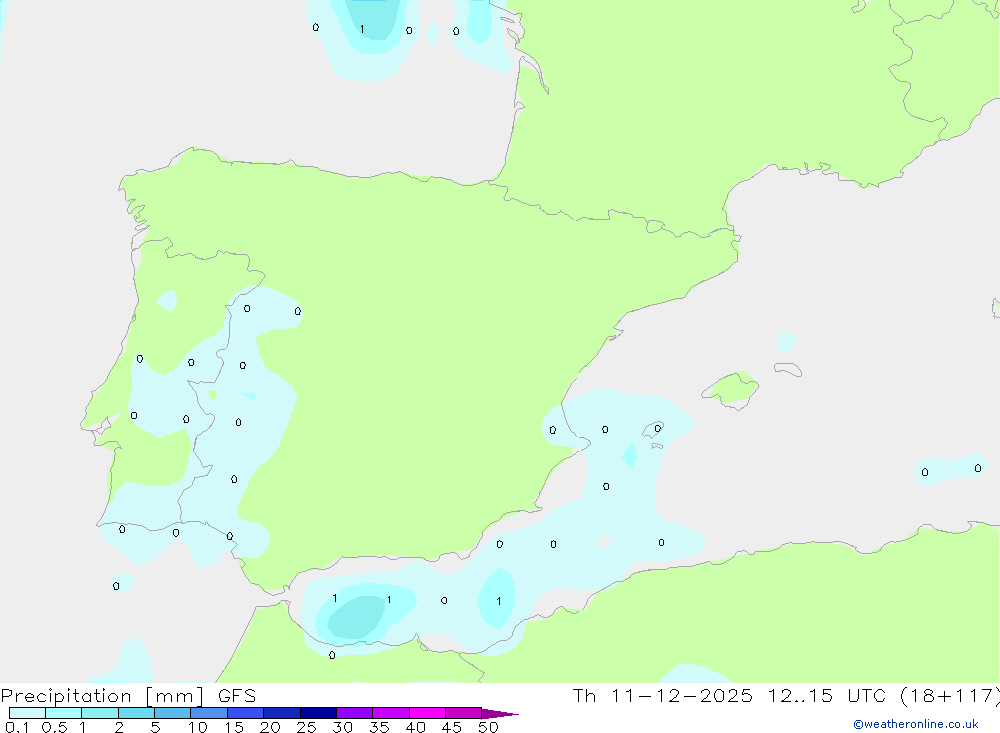
Task: Click the 5–10 mm legend swatch
Action: tap(173, 713)
